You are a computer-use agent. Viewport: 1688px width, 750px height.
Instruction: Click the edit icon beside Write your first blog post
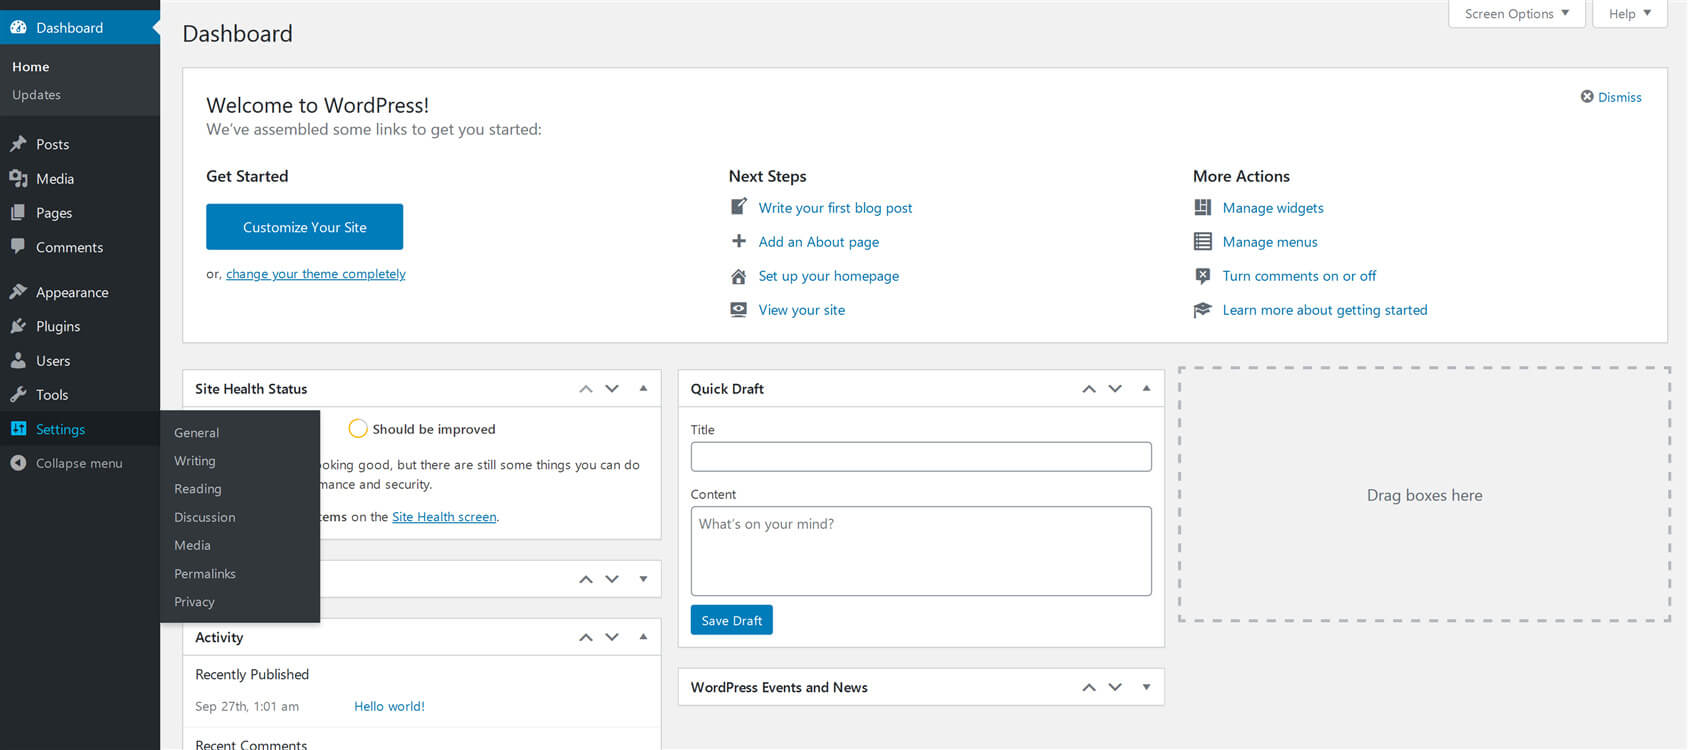tap(739, 207)
